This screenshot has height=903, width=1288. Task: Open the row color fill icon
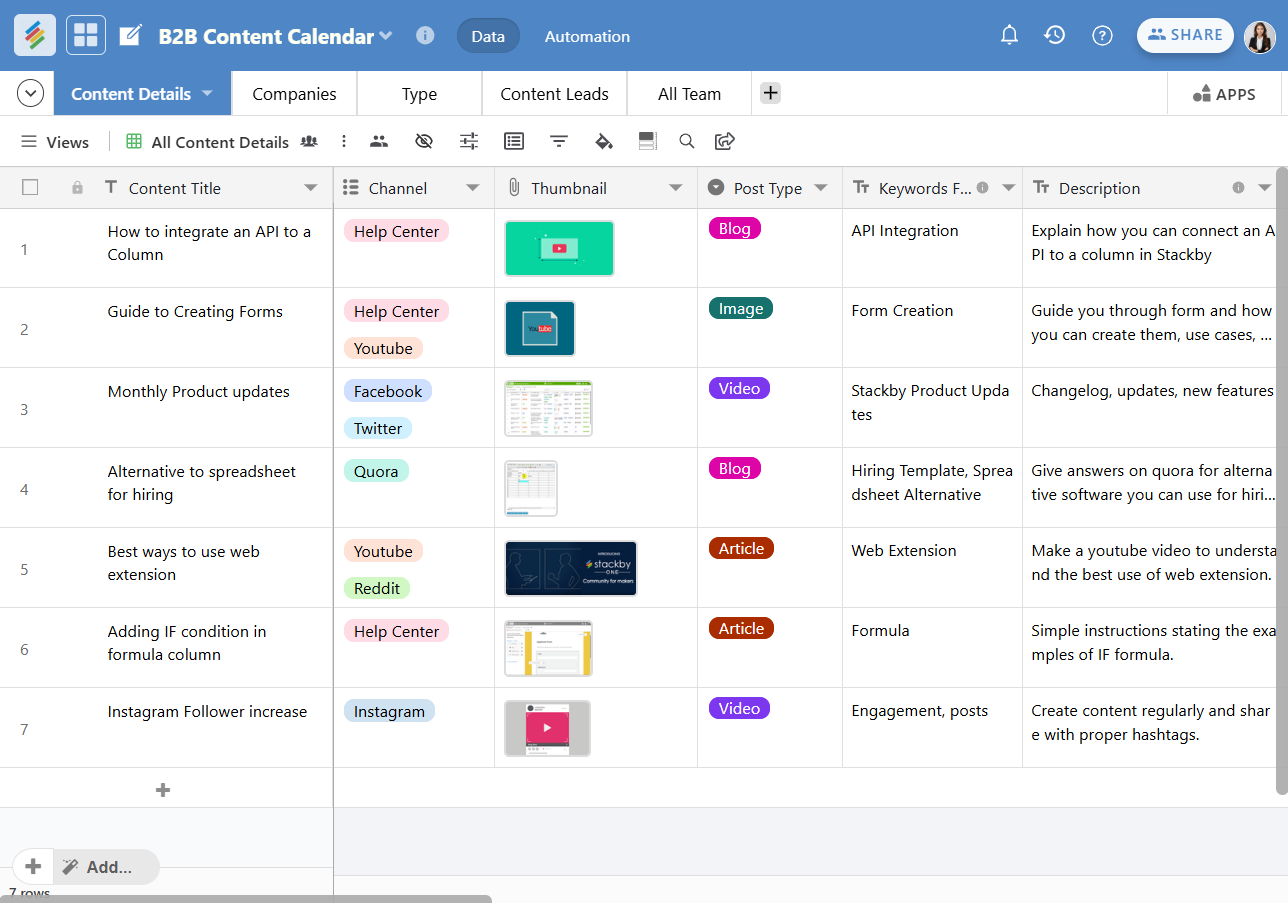coord(603,141)
